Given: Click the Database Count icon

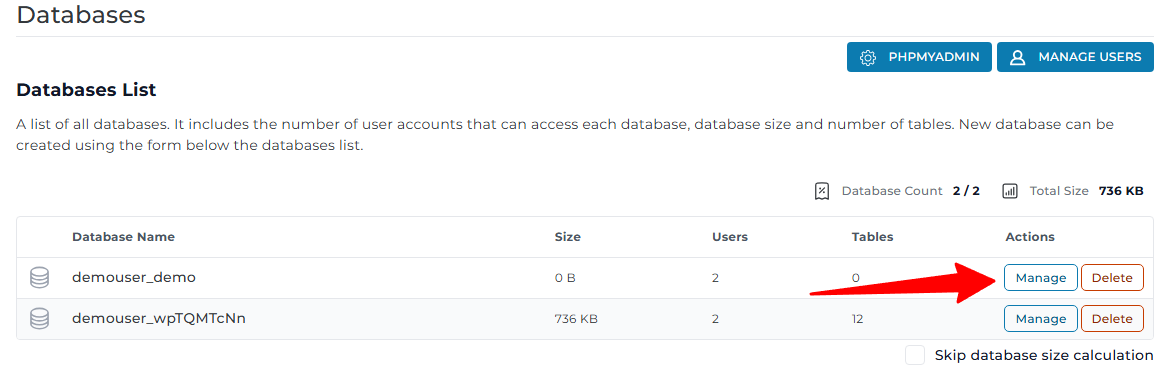Looking at the screenshot, I should (821, 191).
